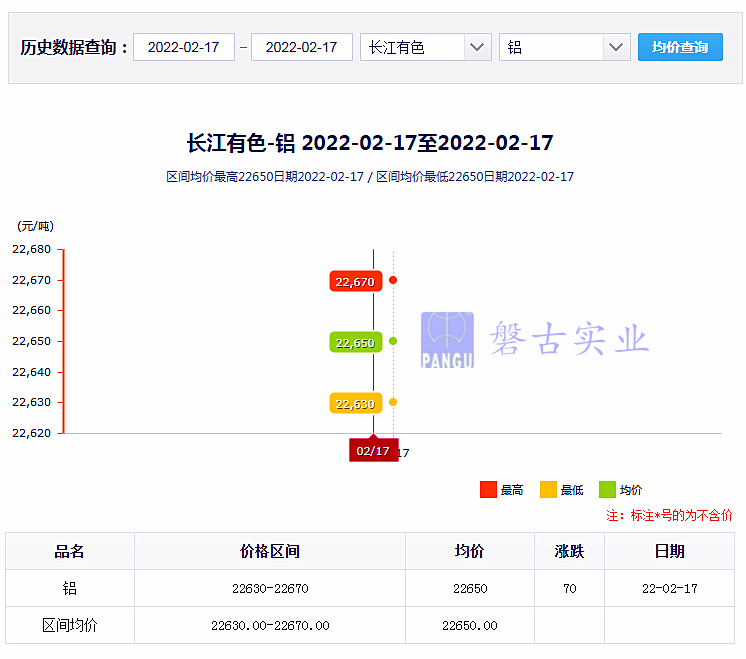Click the 22630.00-22670.00 range cell
Viewport: 746px width, 659px height.
click(270, 625)
